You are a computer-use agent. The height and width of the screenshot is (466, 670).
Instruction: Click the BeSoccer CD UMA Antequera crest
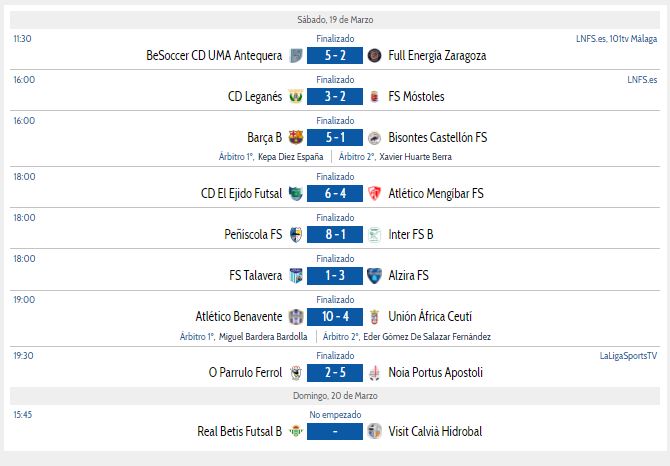pyautogui.click(x=296, y=56)
